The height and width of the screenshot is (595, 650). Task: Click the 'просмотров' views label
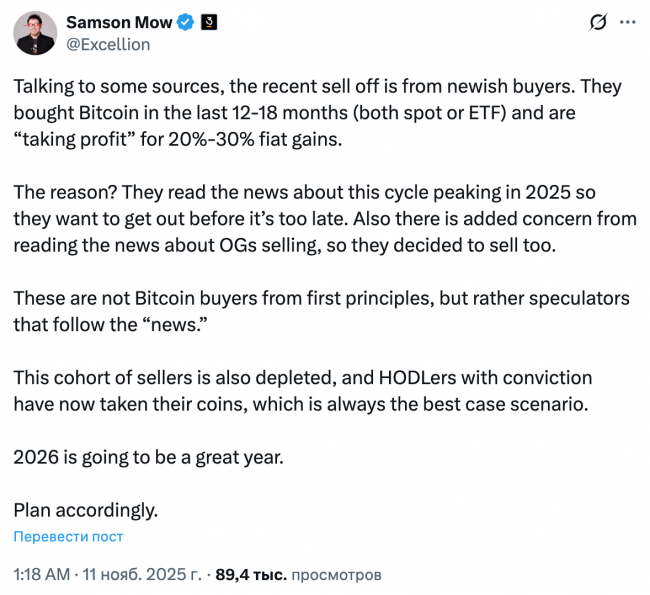[336, 575]
